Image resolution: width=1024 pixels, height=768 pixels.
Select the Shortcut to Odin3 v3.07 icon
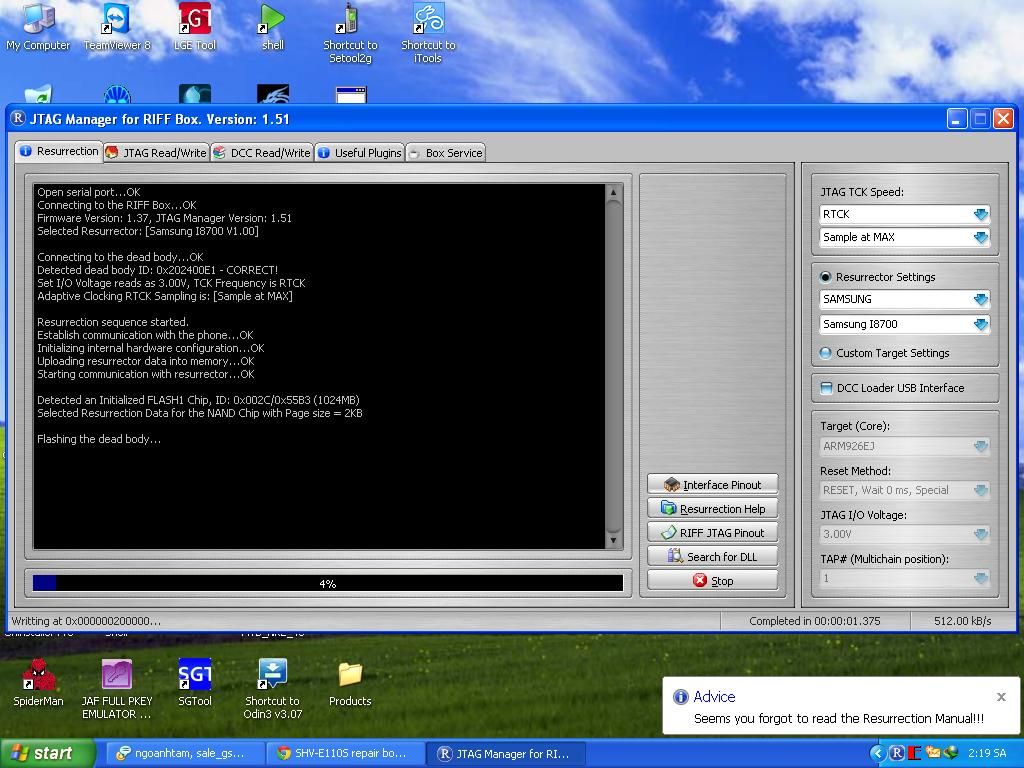point(272,689)
